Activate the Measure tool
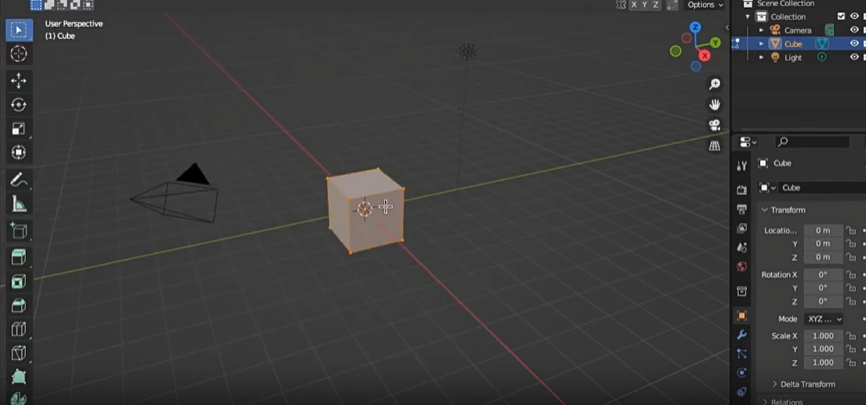The width and height of the screenshot is (866, 405). [18, 204]
